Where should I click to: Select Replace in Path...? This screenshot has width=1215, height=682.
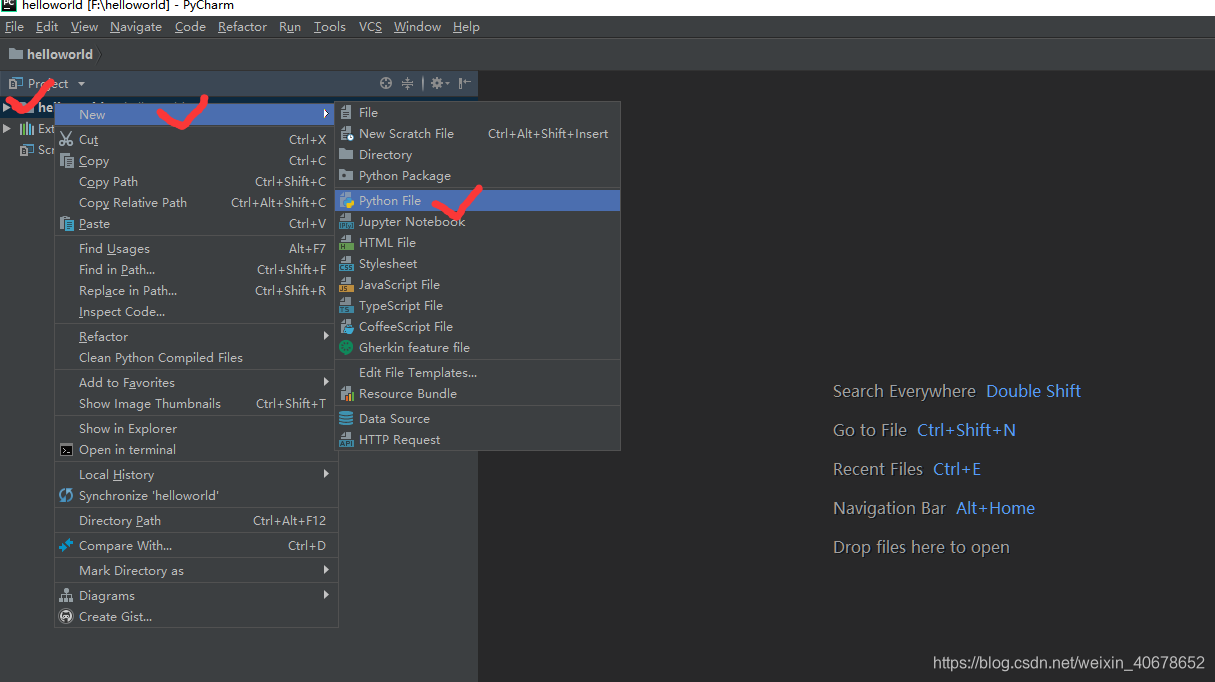coord(195,291)
